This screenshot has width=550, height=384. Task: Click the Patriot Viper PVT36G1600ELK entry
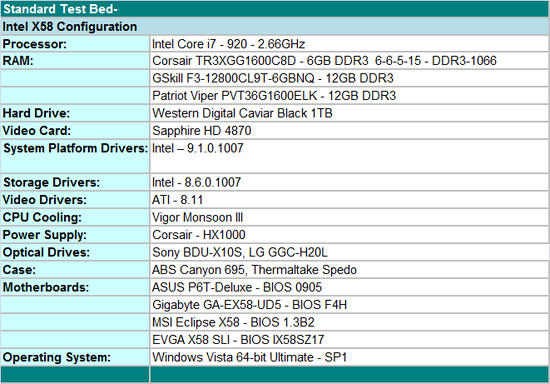(274, 96)
